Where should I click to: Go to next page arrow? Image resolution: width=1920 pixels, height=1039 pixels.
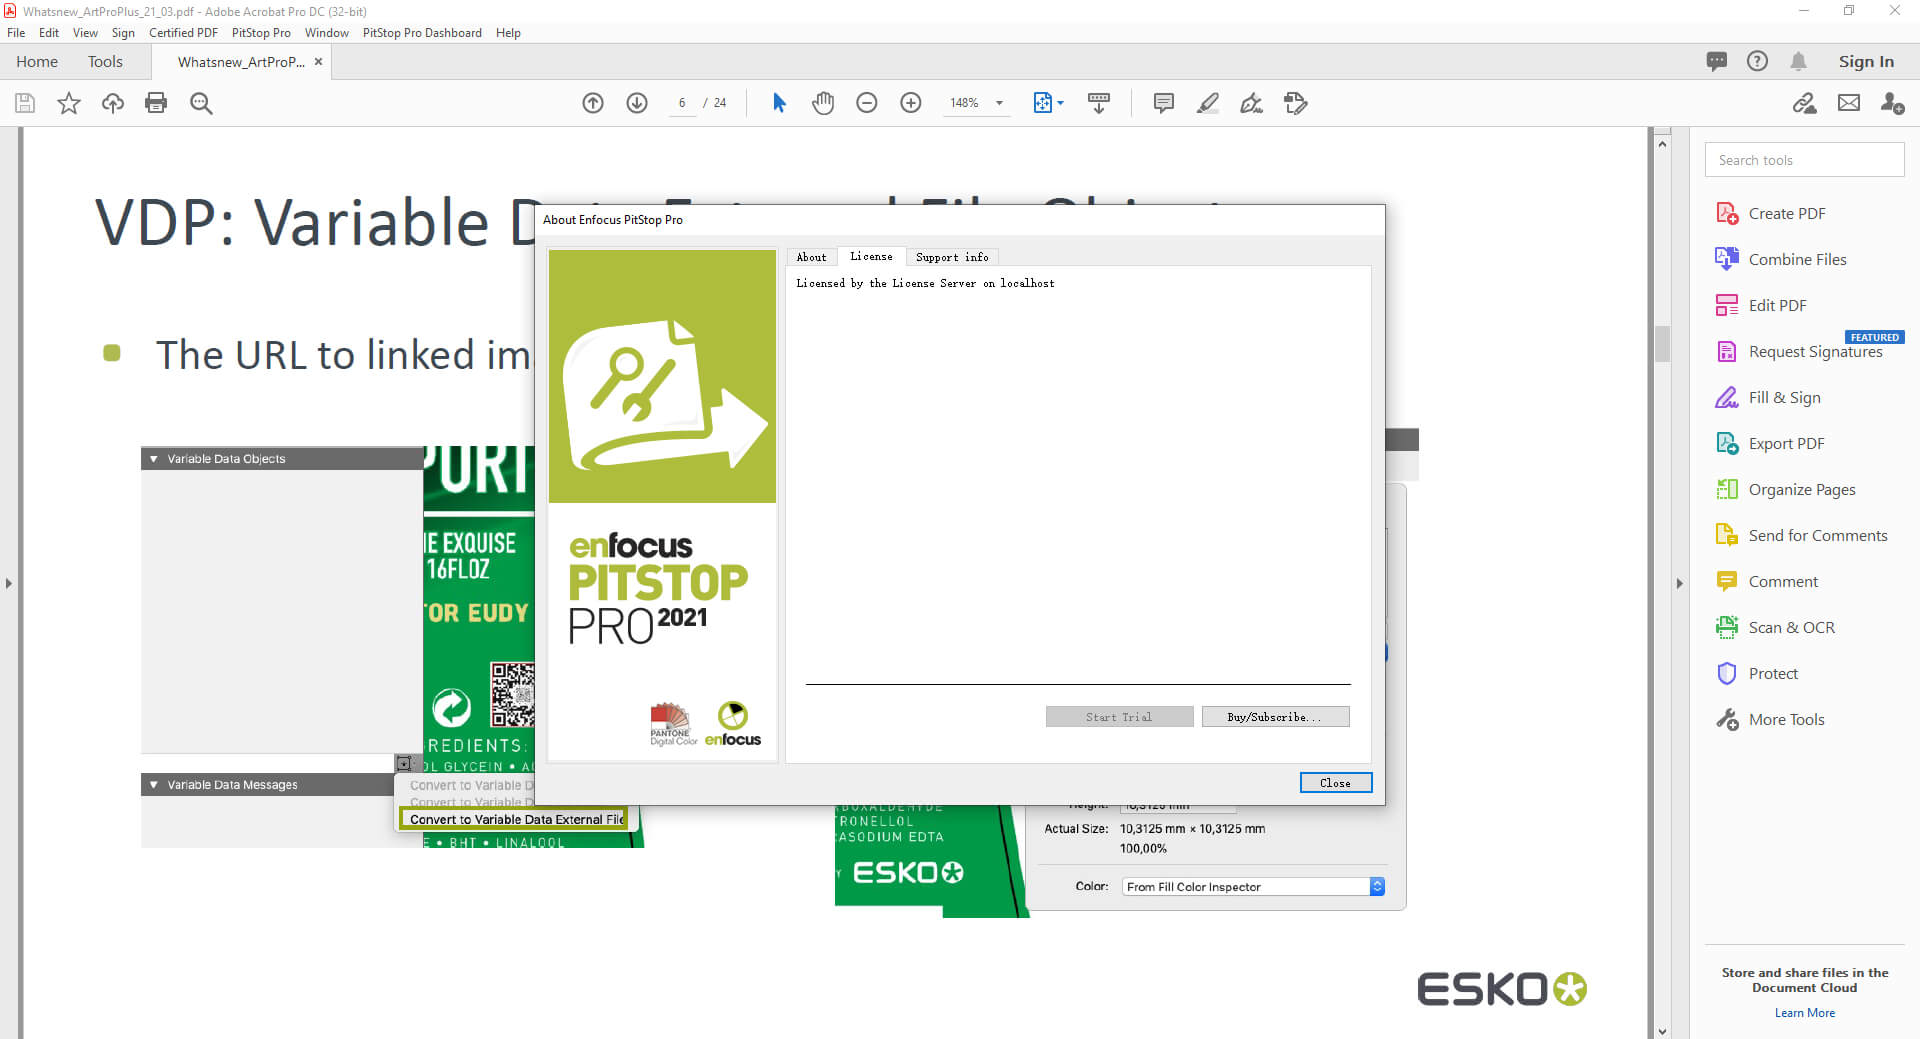637,103
